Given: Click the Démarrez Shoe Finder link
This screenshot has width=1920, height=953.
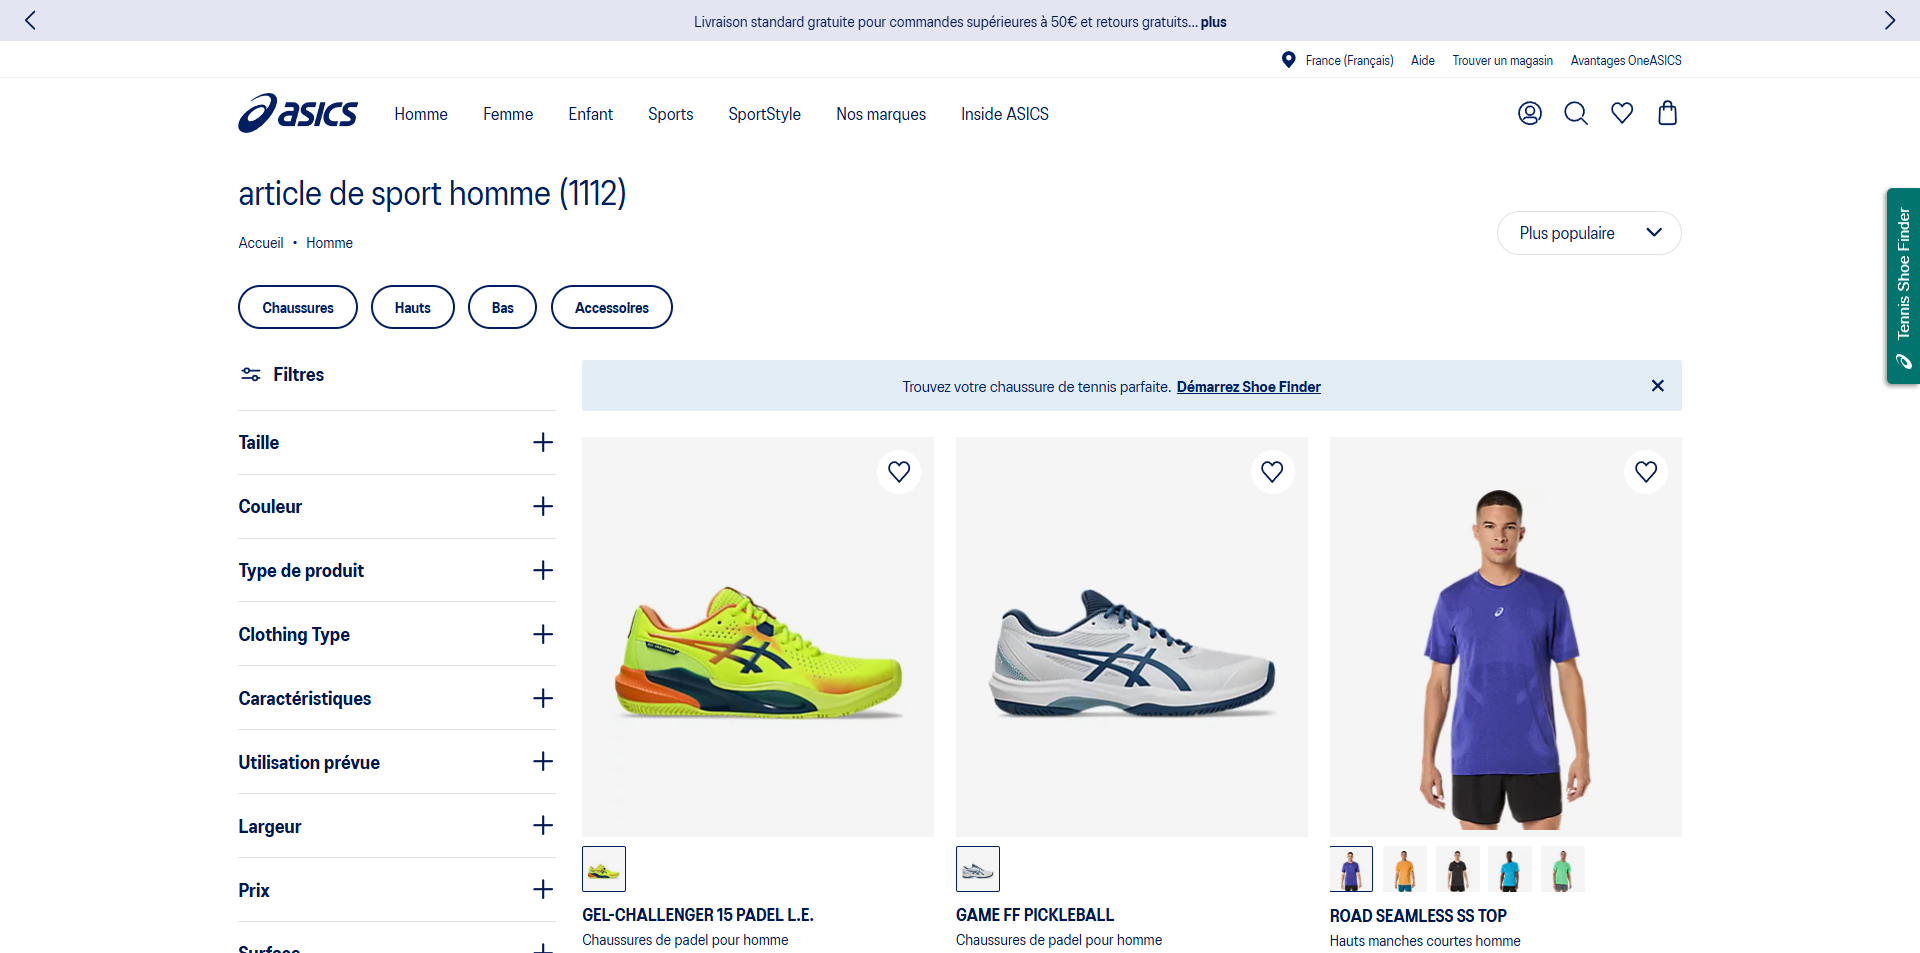Looking at the screenshot, I should pyautogui.click(x=1249, y=387).
